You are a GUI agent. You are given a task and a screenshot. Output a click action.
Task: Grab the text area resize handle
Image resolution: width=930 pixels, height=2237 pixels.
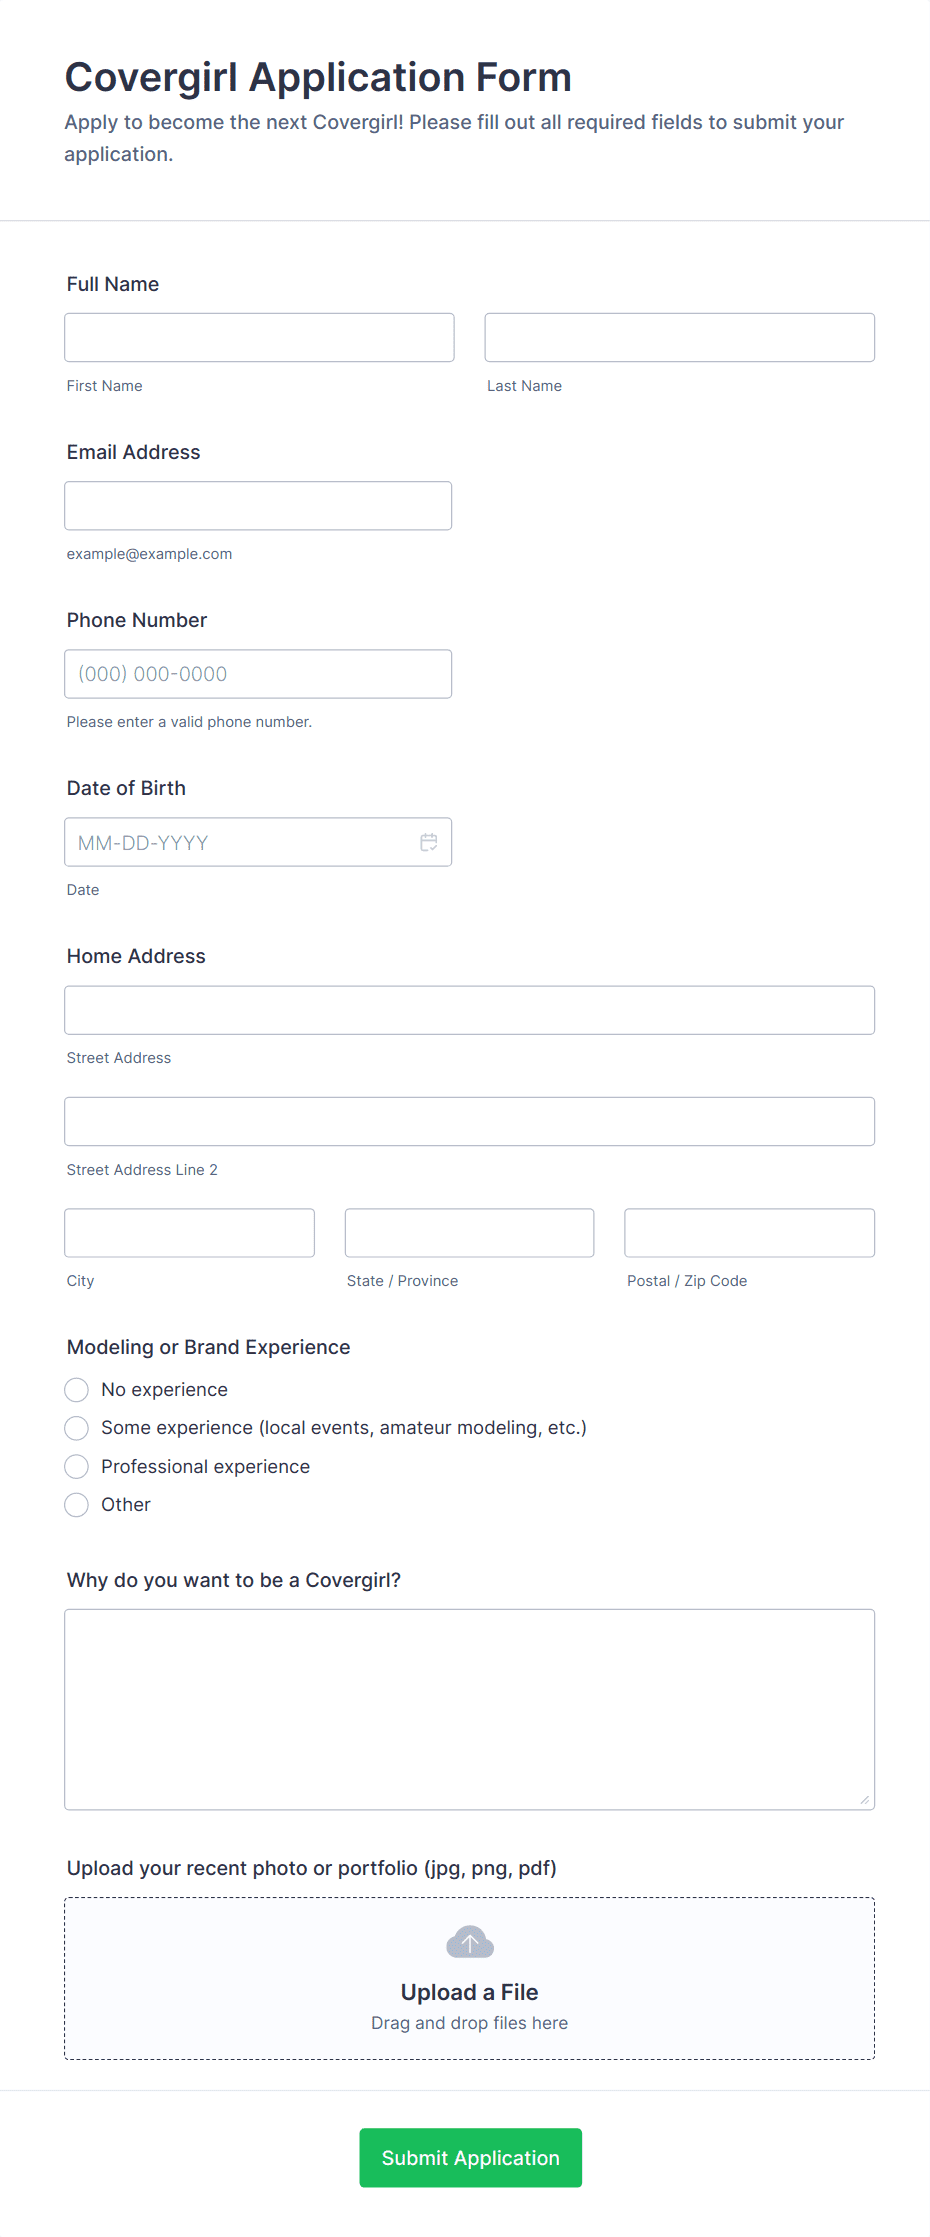point(865,1800)
